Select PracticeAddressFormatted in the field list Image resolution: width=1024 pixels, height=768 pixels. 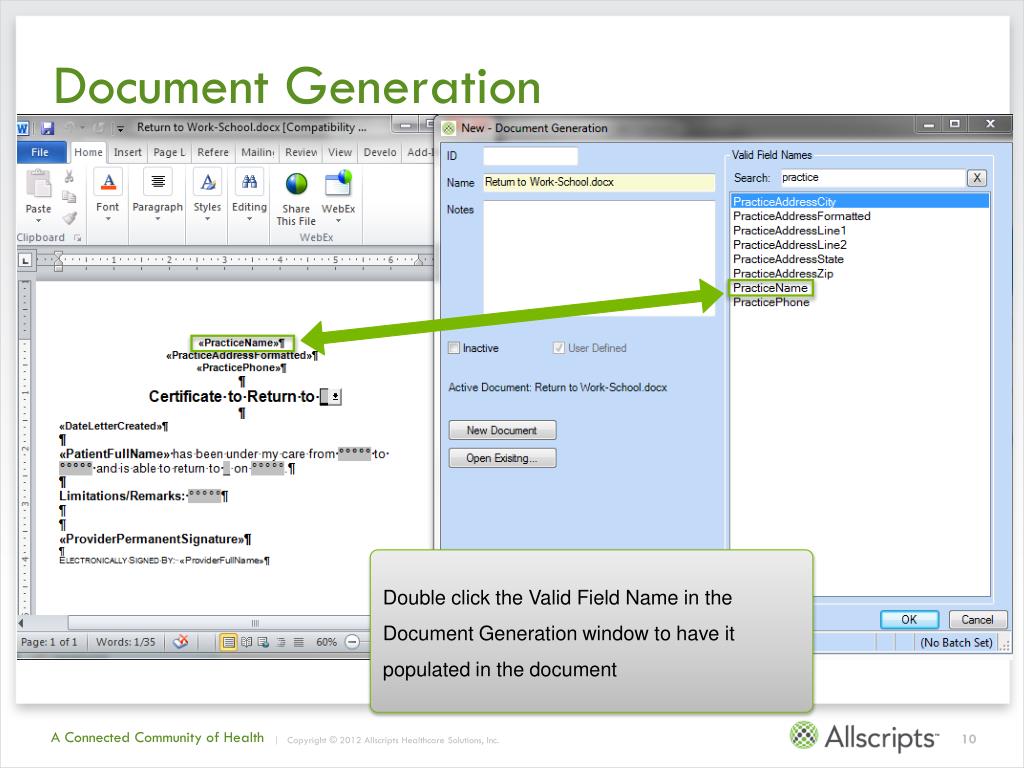tap(860, 216)
